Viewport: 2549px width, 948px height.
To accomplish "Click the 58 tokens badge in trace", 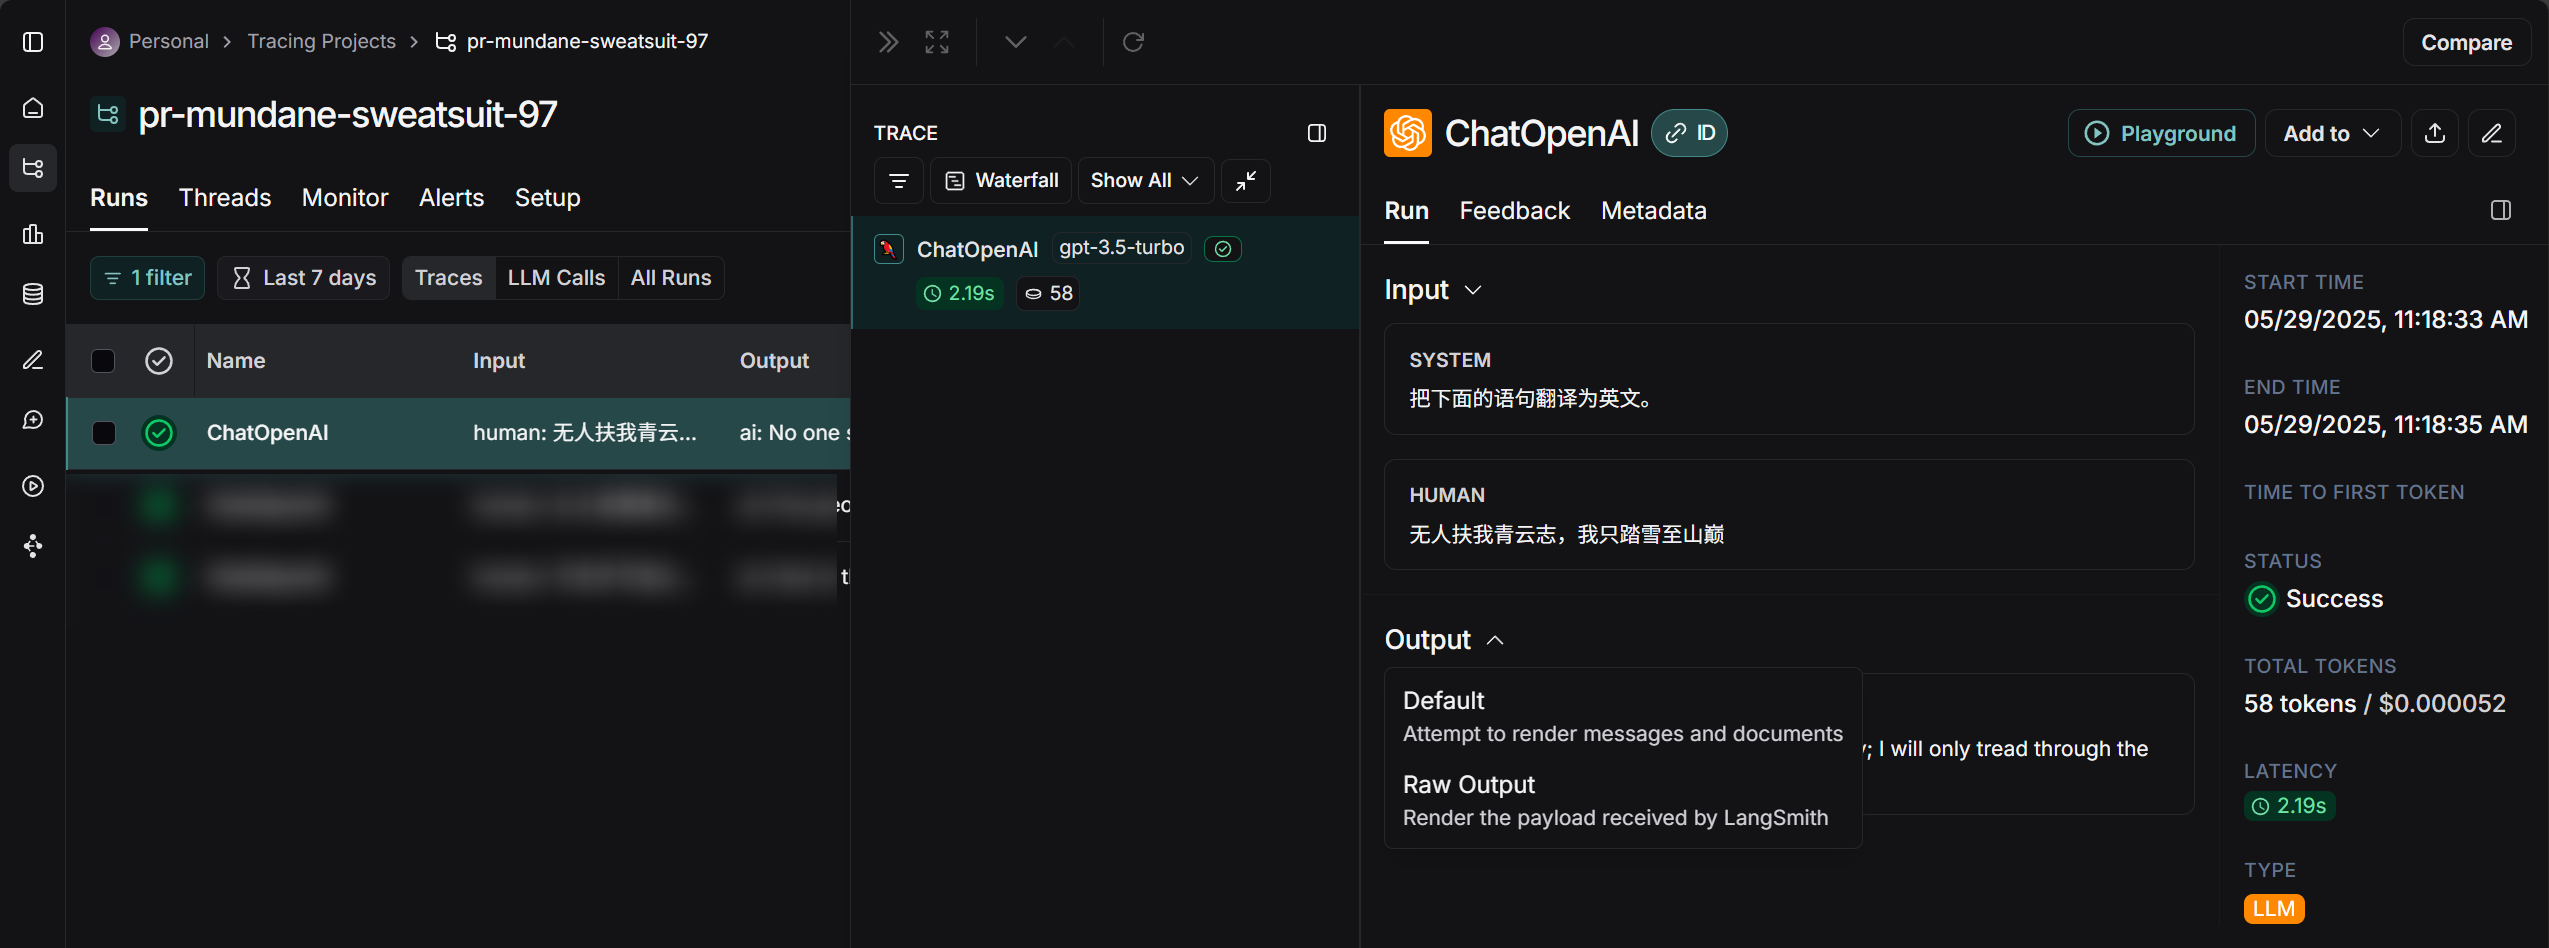I will point(1048,294).
